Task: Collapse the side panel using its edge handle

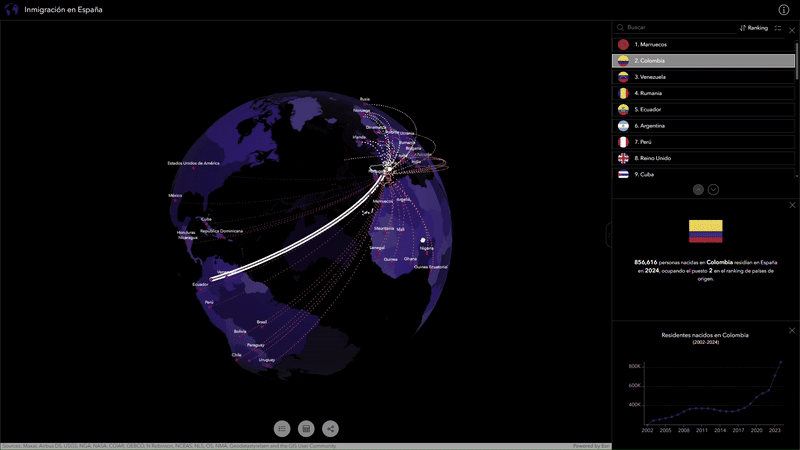Action: pyautogui.click(x=609, y=235)
